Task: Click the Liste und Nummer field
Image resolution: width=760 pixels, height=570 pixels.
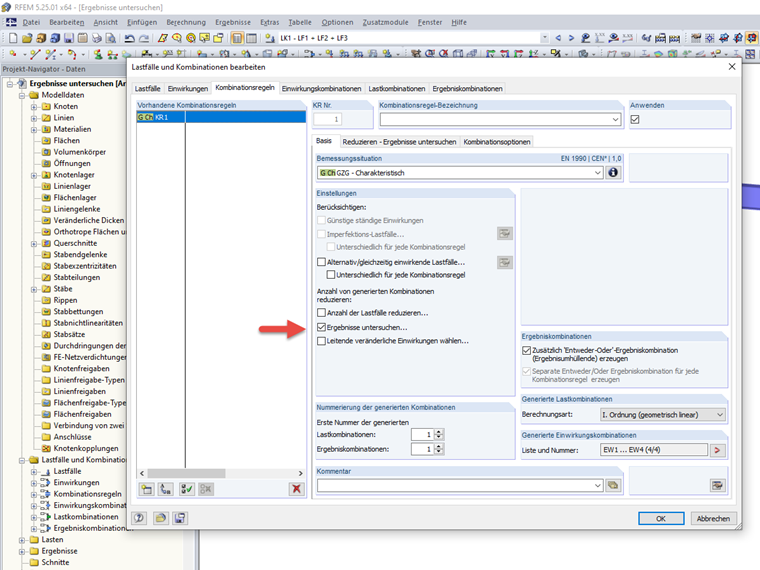Action: point(654,450)
